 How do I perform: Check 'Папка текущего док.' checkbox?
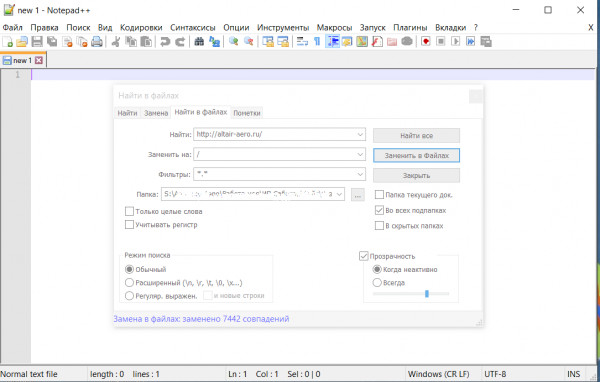pos(379,195)
